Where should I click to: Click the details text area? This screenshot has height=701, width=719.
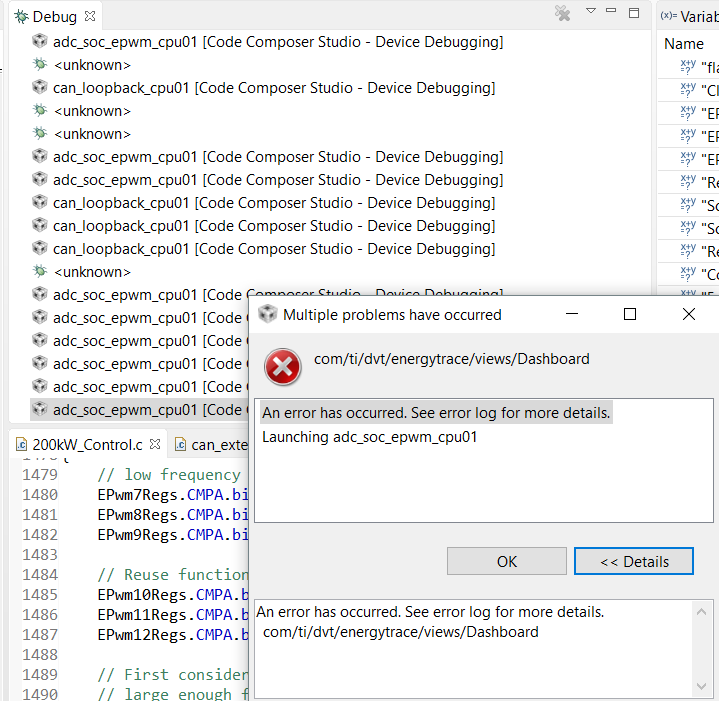pos(474,649)
